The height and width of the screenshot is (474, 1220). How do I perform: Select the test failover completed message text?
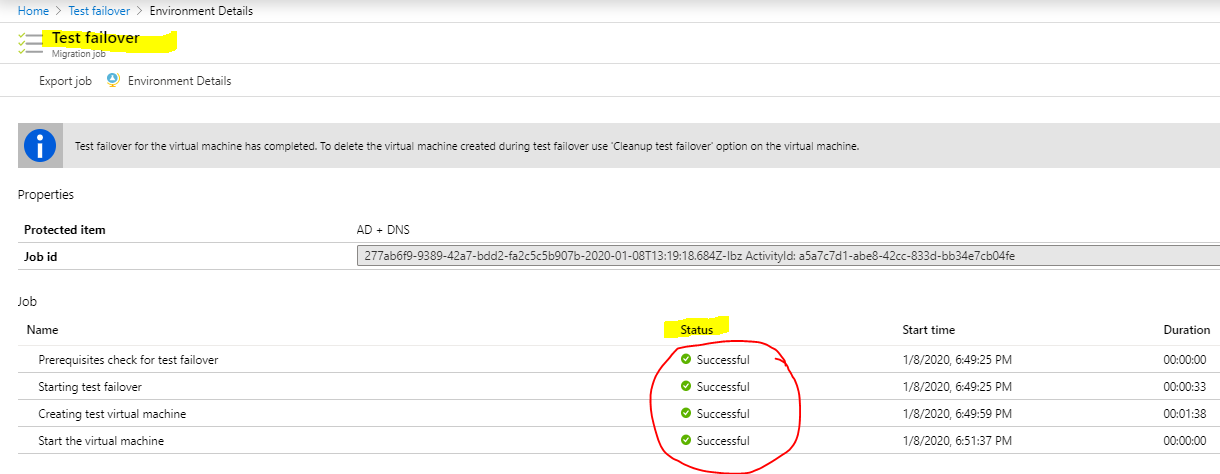click(467, 146)
